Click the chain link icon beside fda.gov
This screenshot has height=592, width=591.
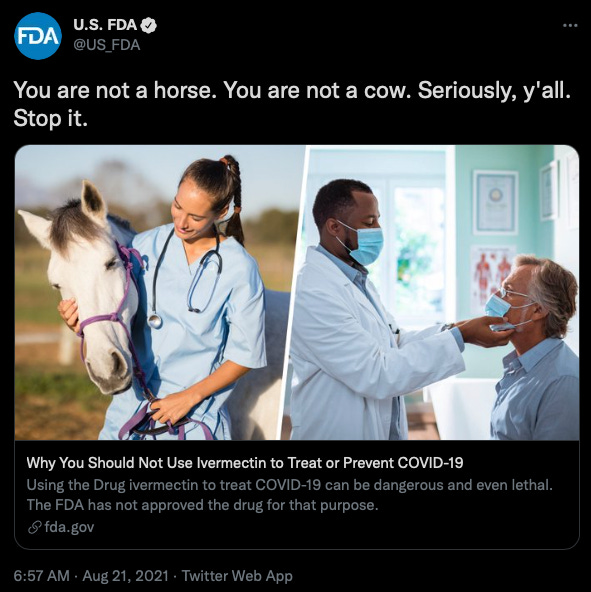coord(34,527)
